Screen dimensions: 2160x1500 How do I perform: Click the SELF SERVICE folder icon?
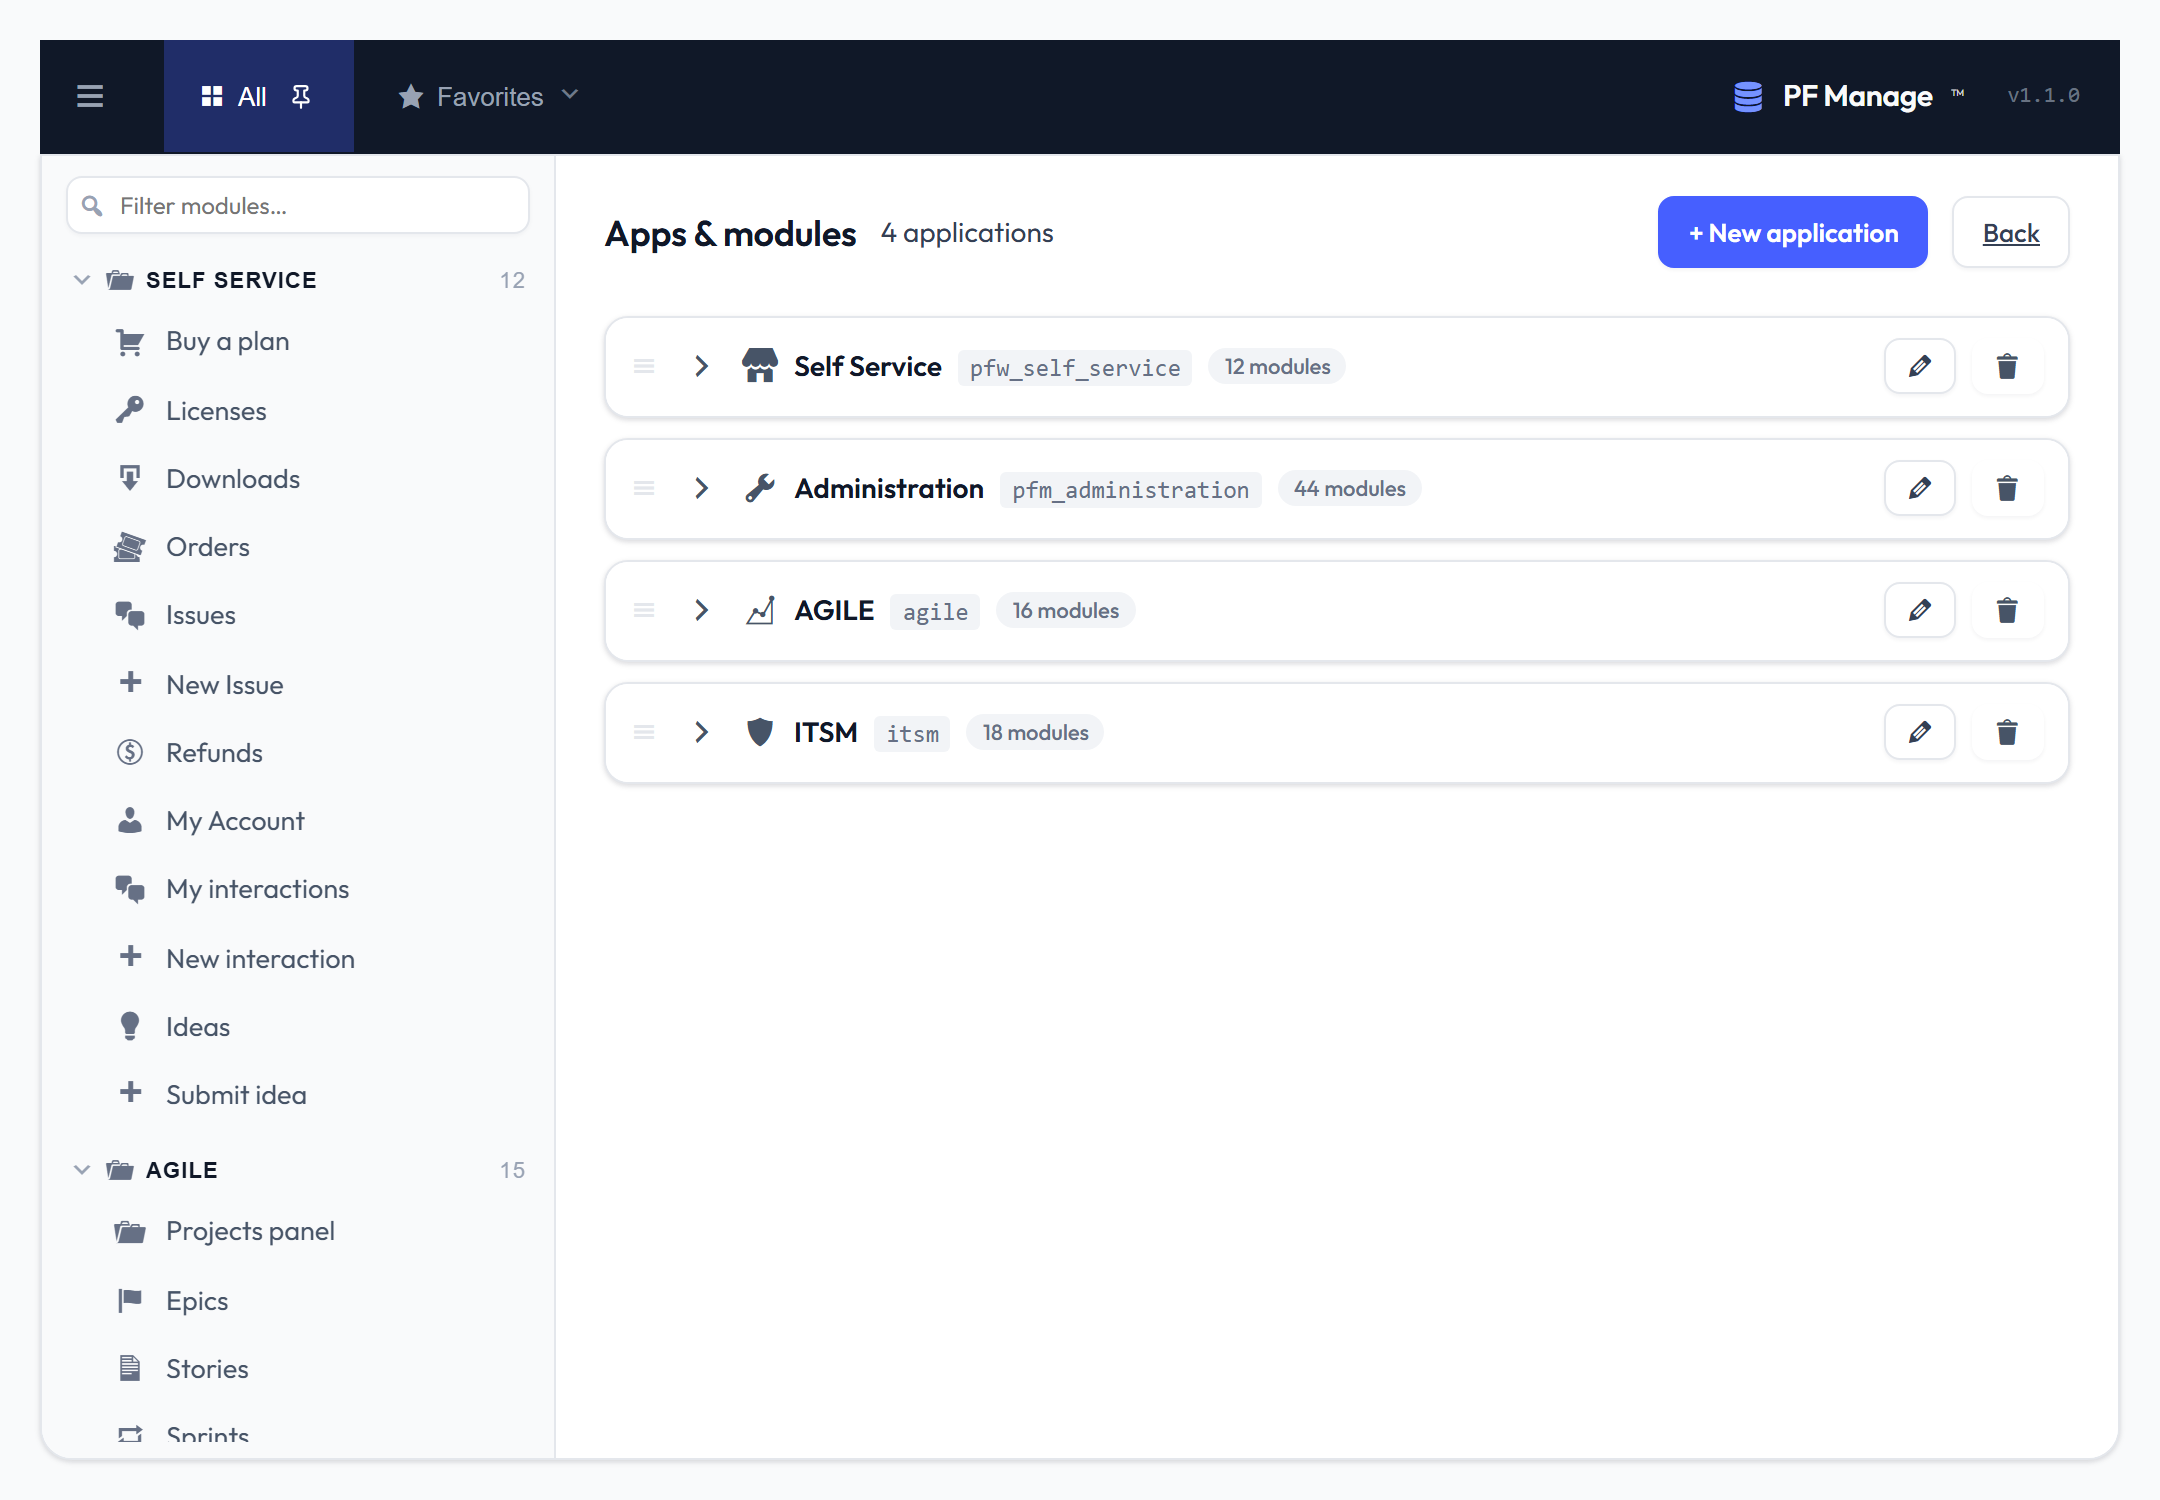(120, 280)
